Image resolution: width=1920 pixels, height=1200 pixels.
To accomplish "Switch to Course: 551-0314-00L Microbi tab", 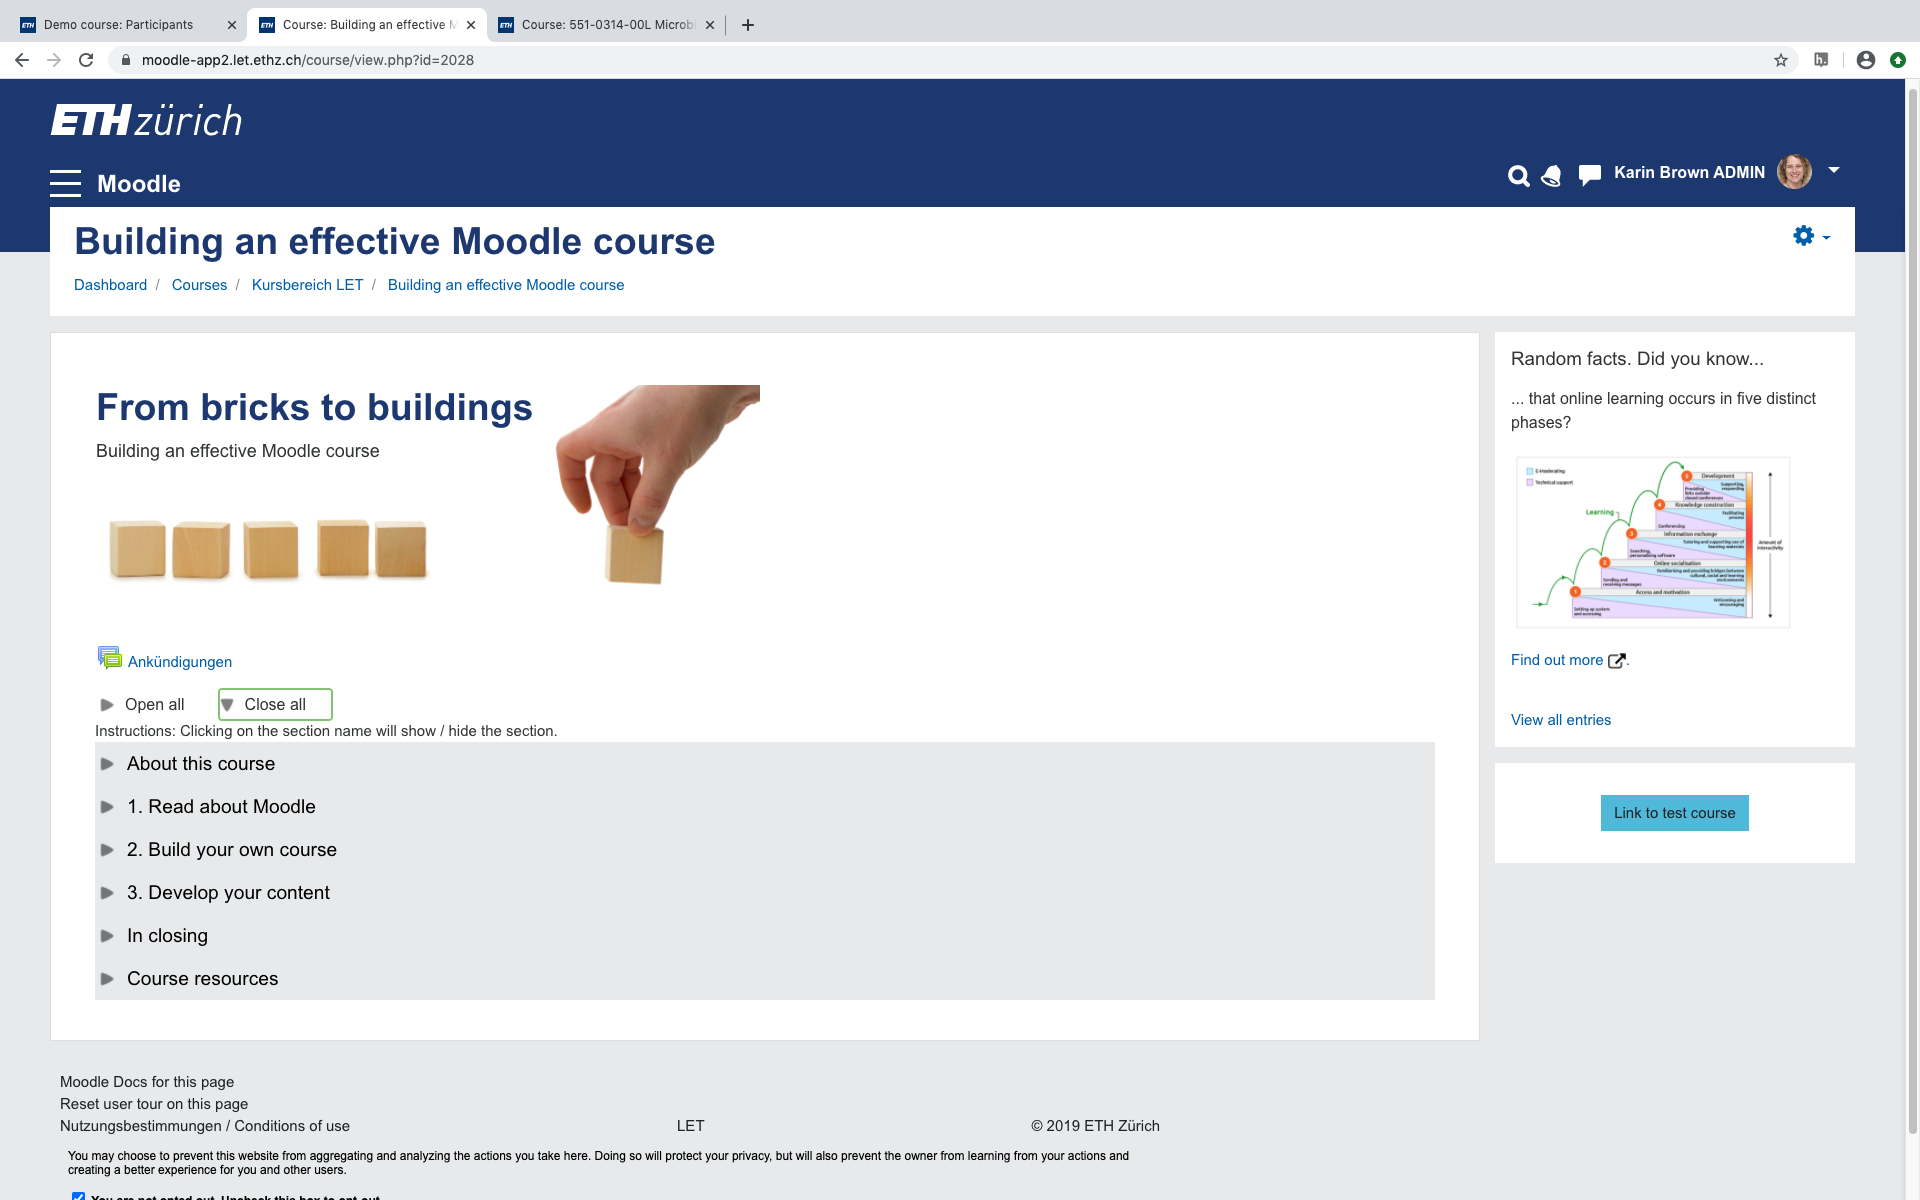I will coord(608,25).
